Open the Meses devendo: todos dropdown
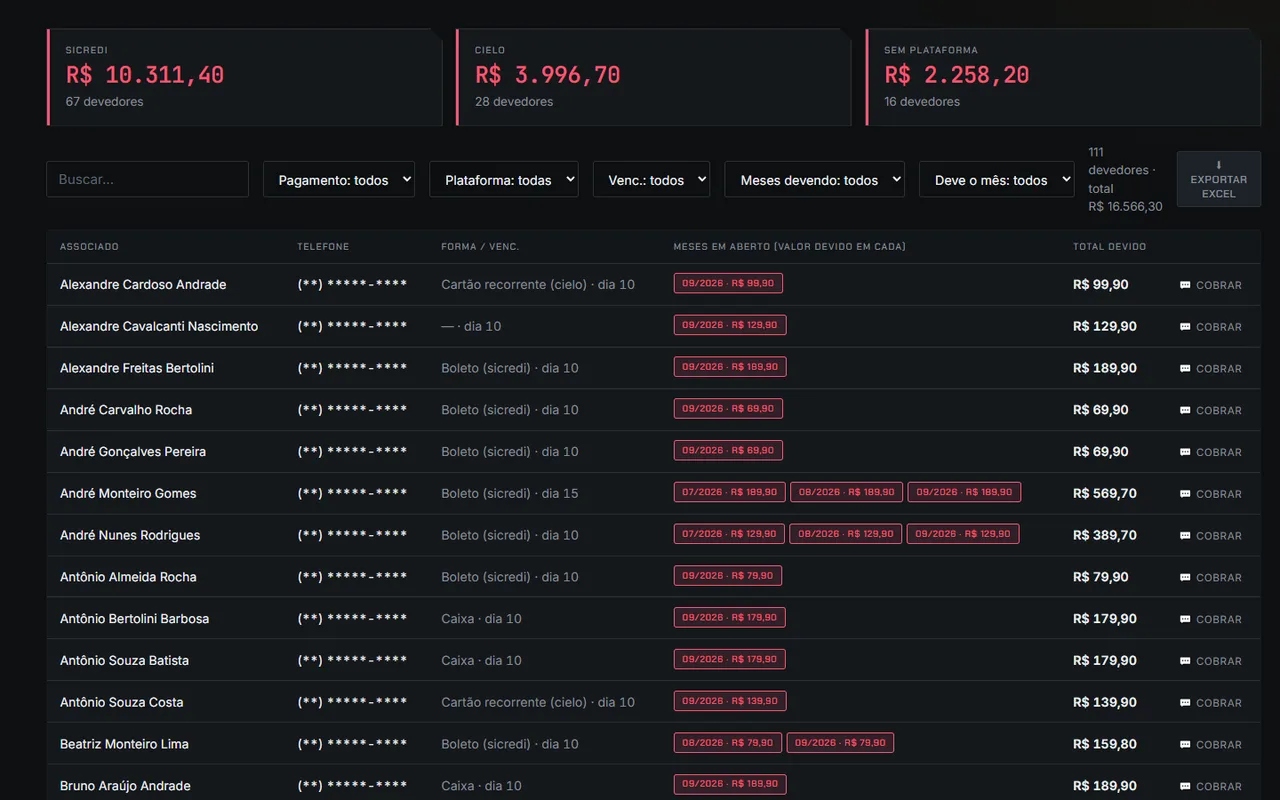This screenshot has width=1280, height=800. pos(814,180)
